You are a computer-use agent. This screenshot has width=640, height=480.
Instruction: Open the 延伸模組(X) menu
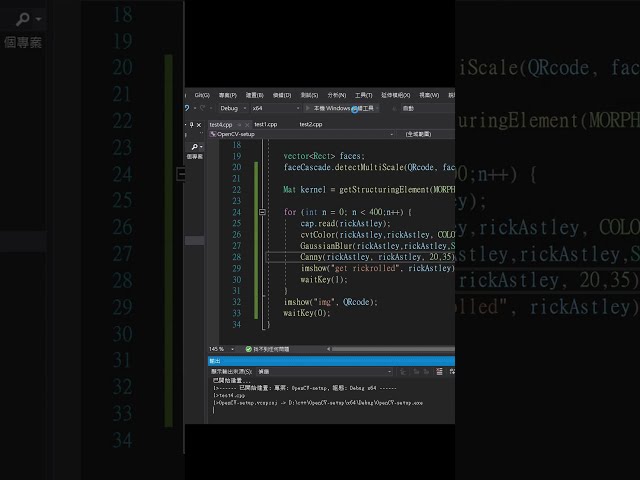(396, 95)
